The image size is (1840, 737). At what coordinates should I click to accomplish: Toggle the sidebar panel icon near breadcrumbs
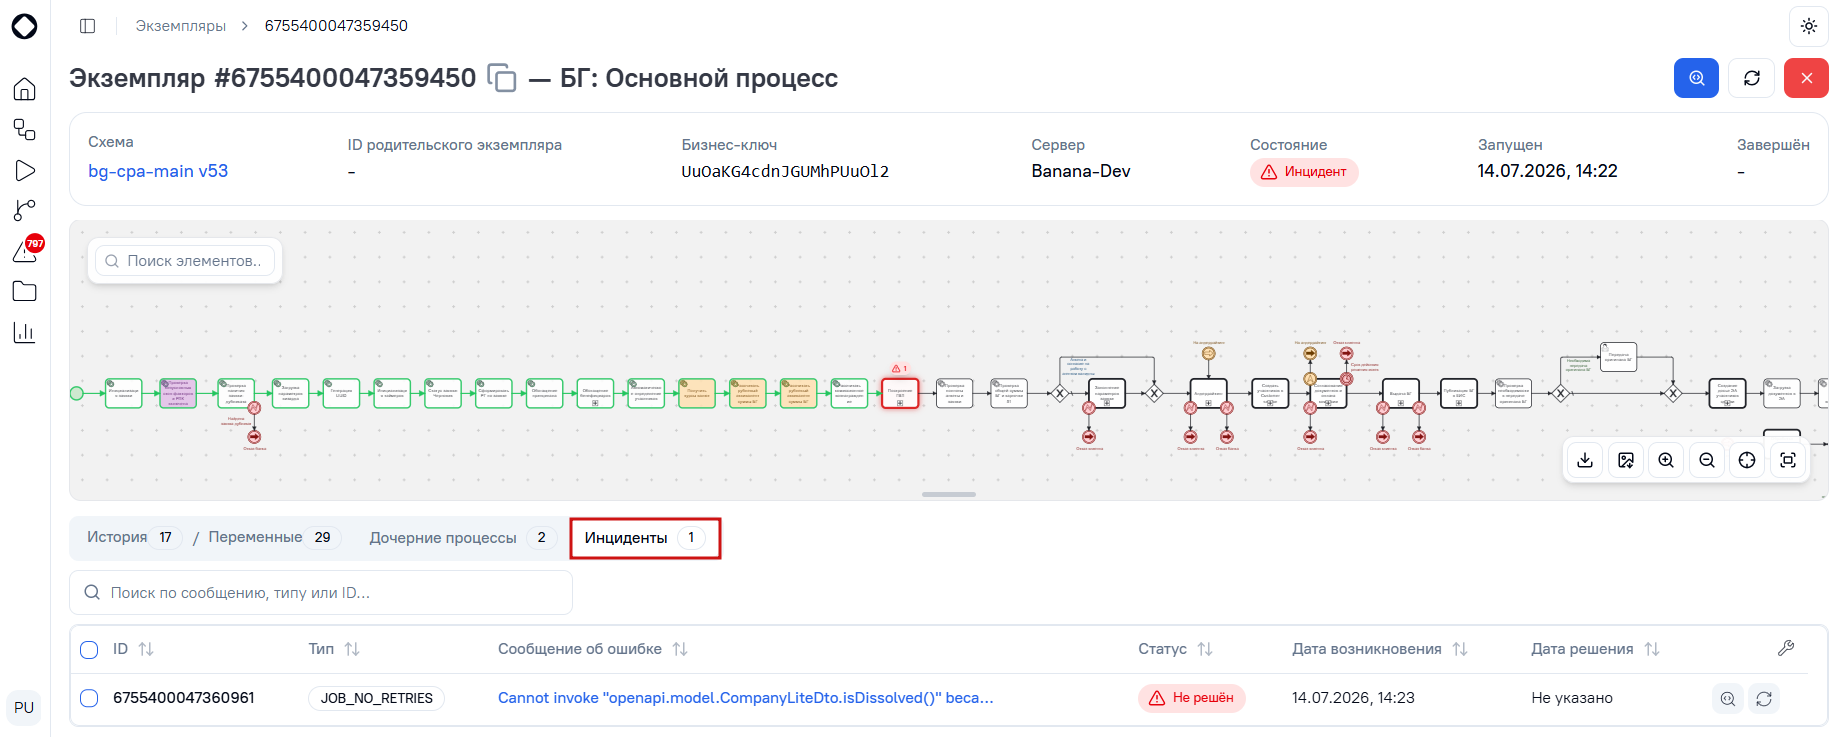tap(88, 26)
